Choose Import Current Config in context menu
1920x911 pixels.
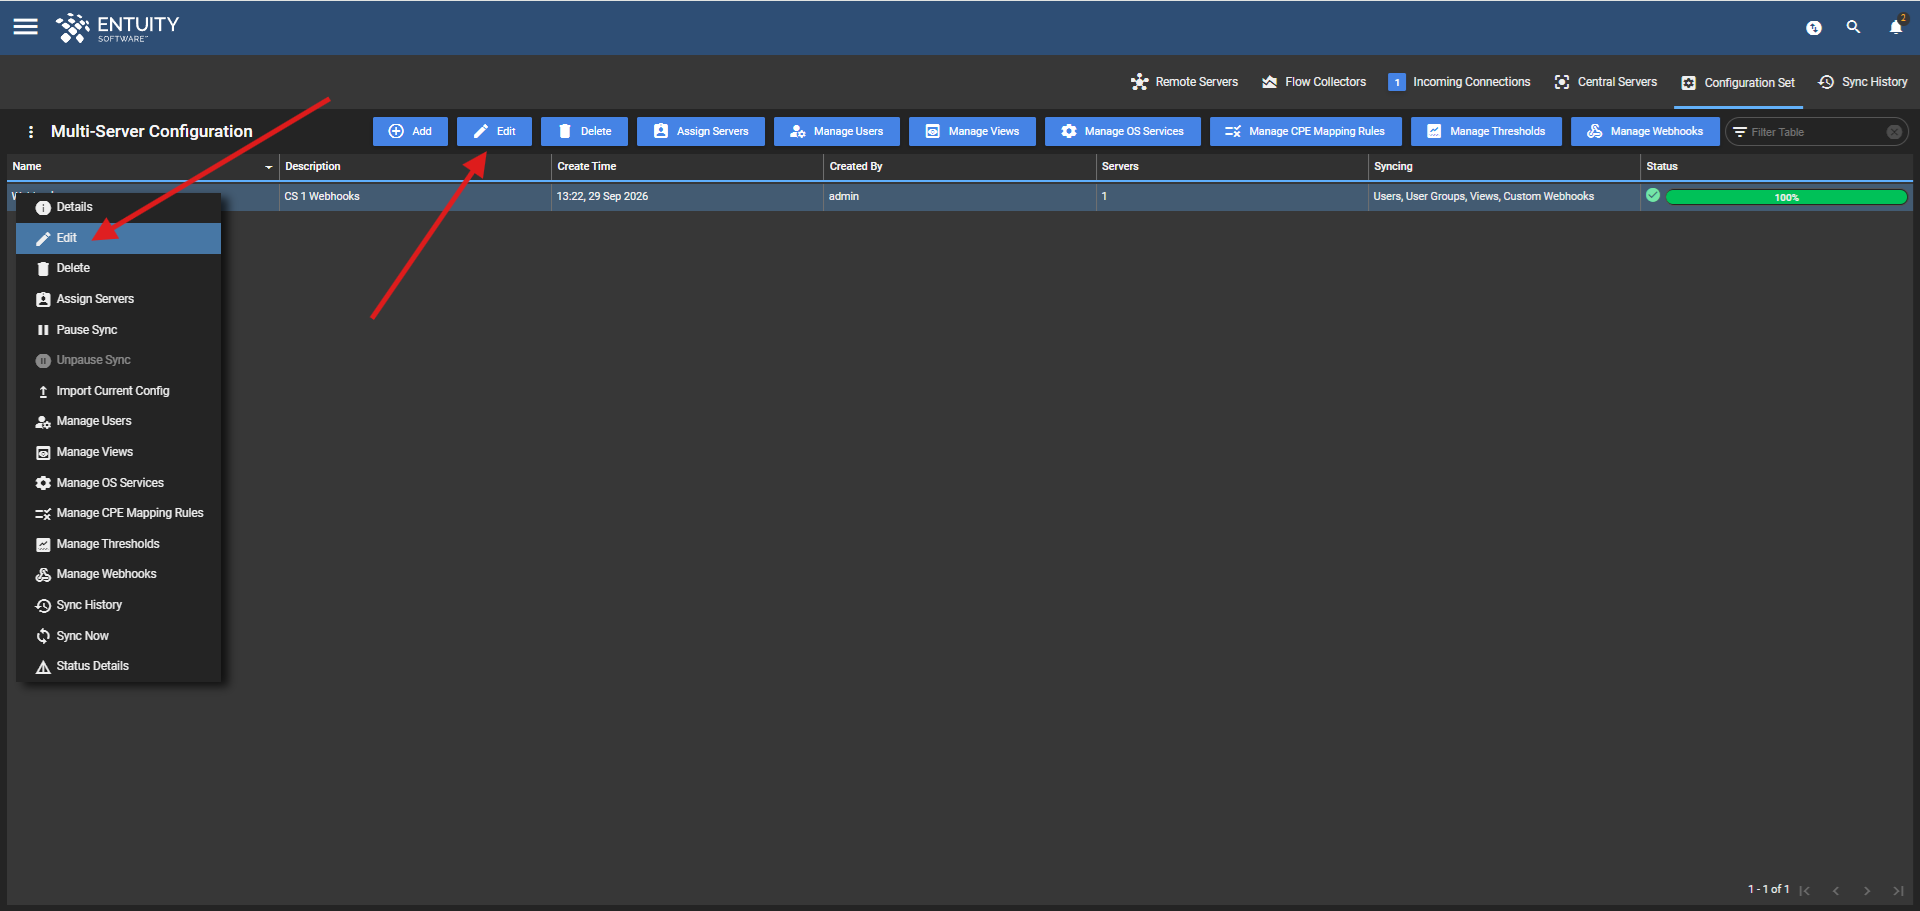pos(119,391)
